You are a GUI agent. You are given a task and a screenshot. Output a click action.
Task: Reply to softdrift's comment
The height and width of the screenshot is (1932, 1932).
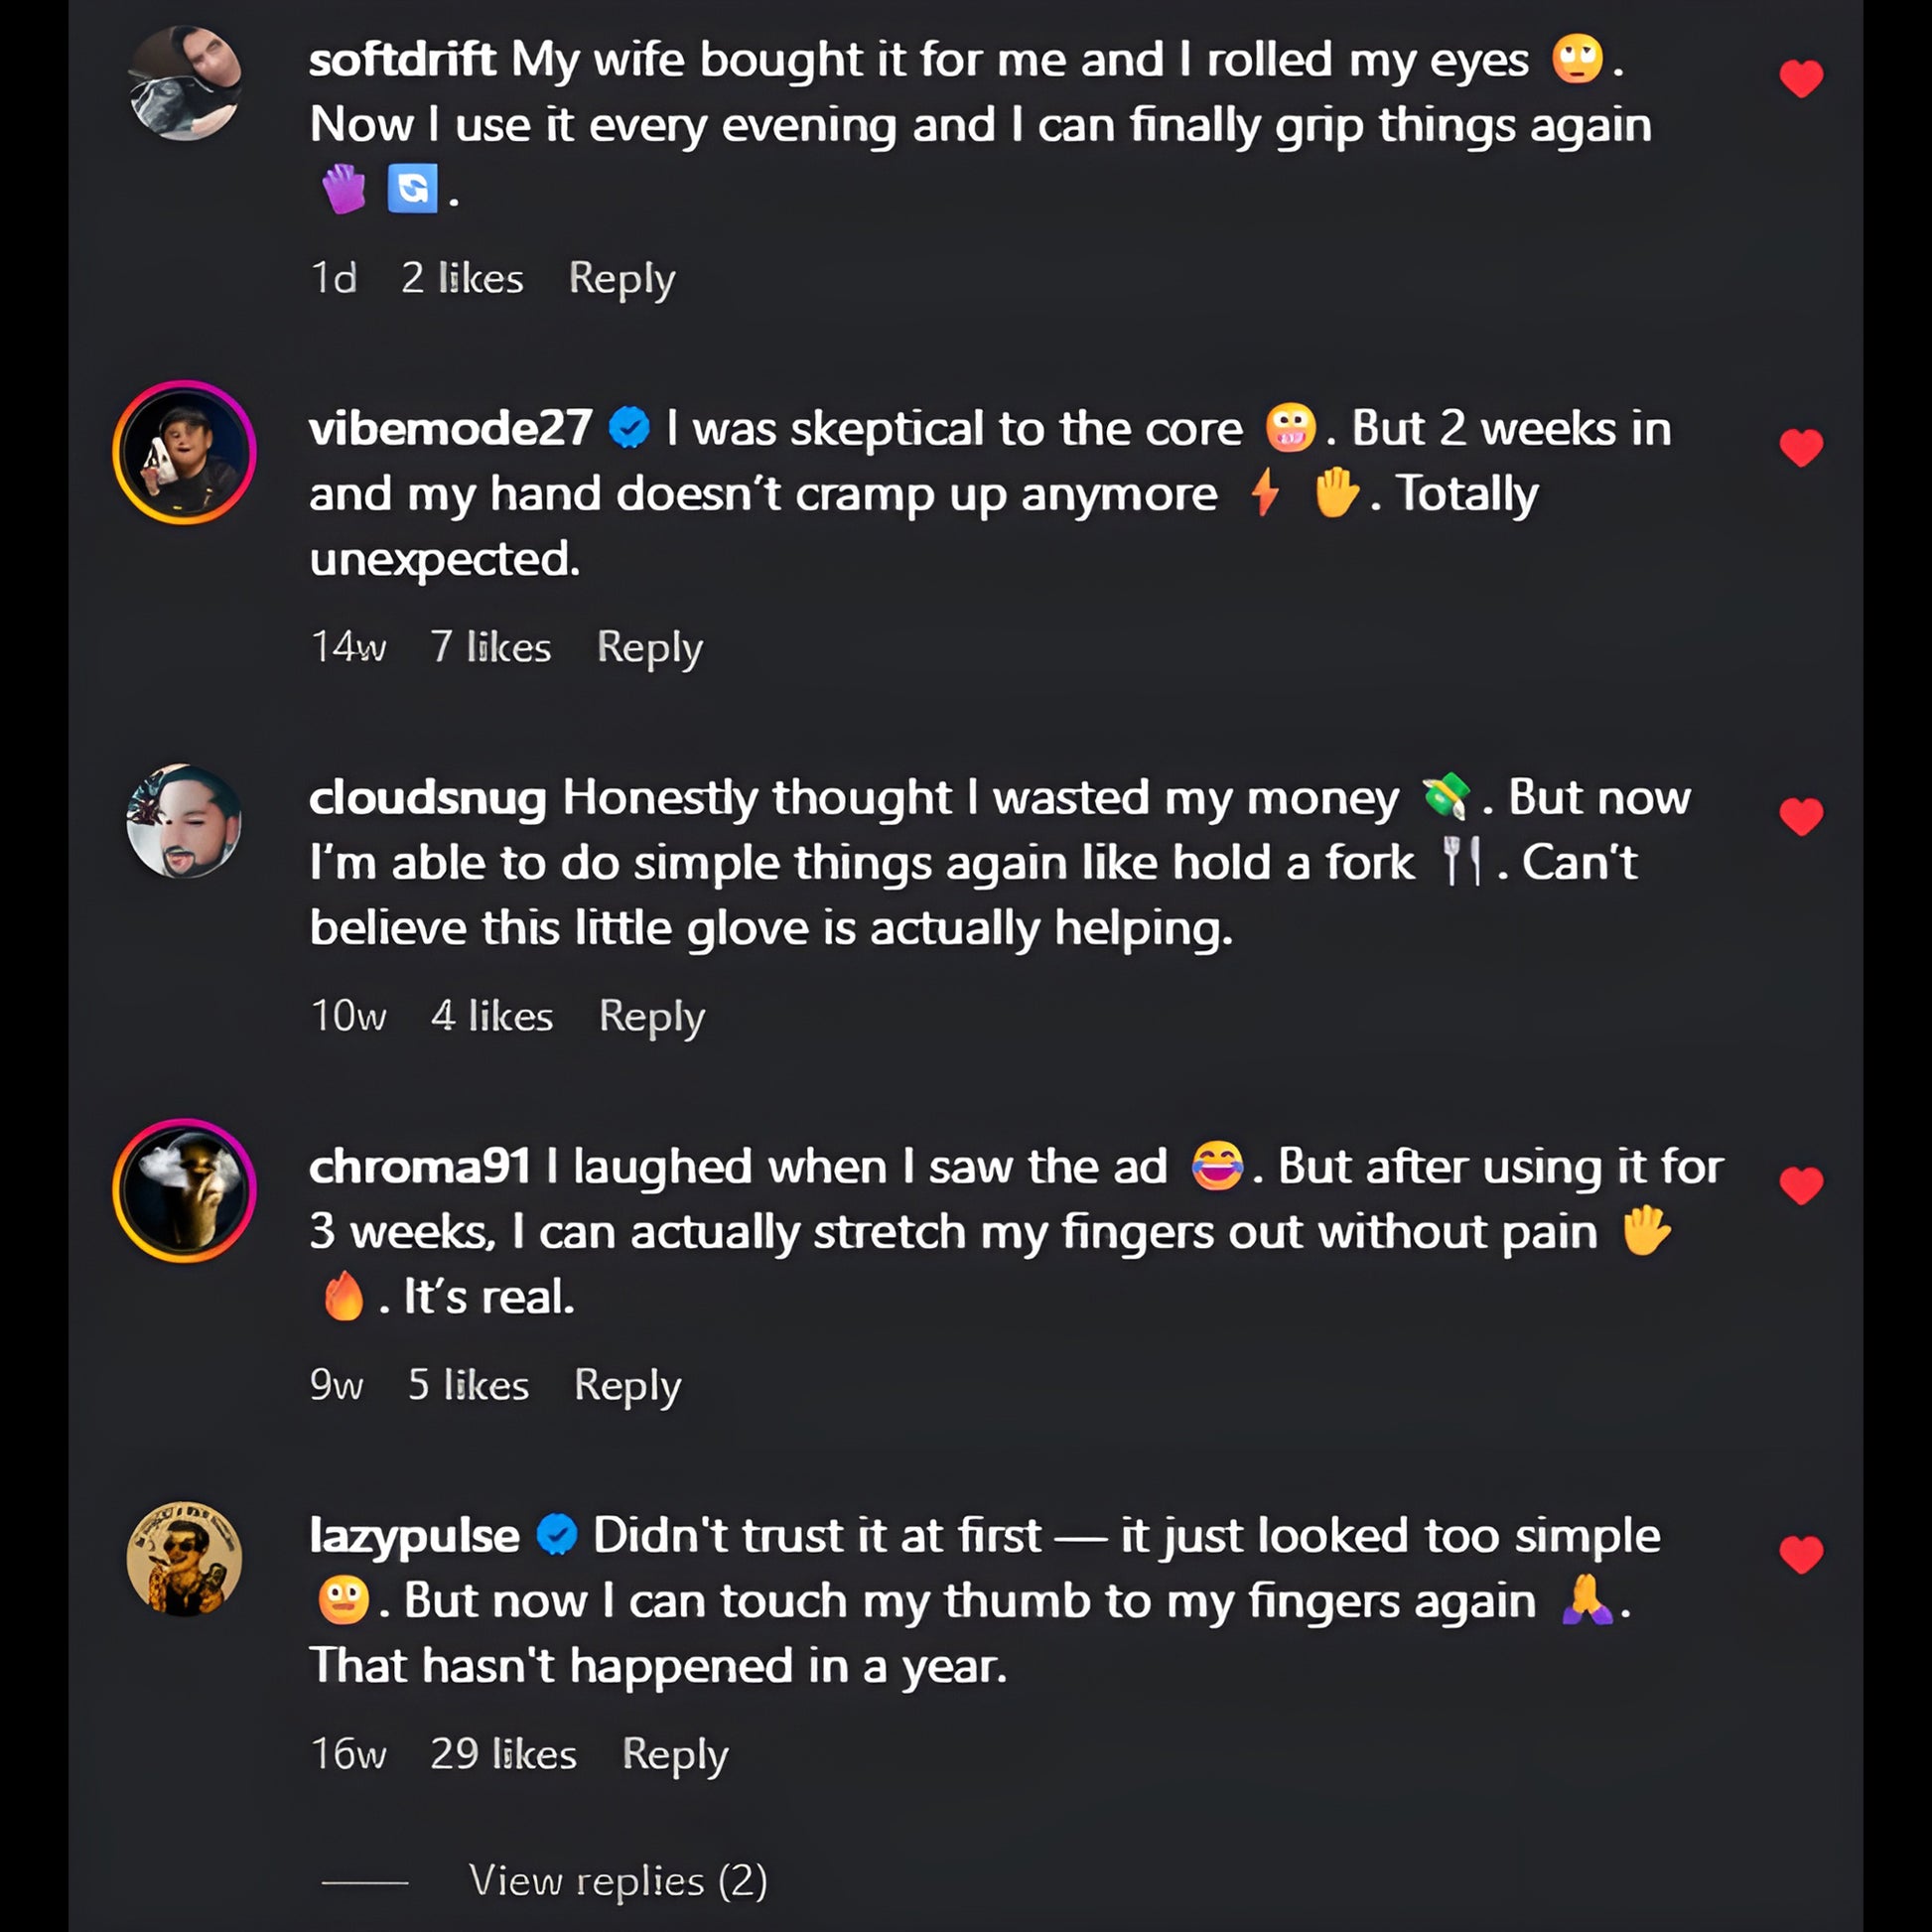click(621, 278)
